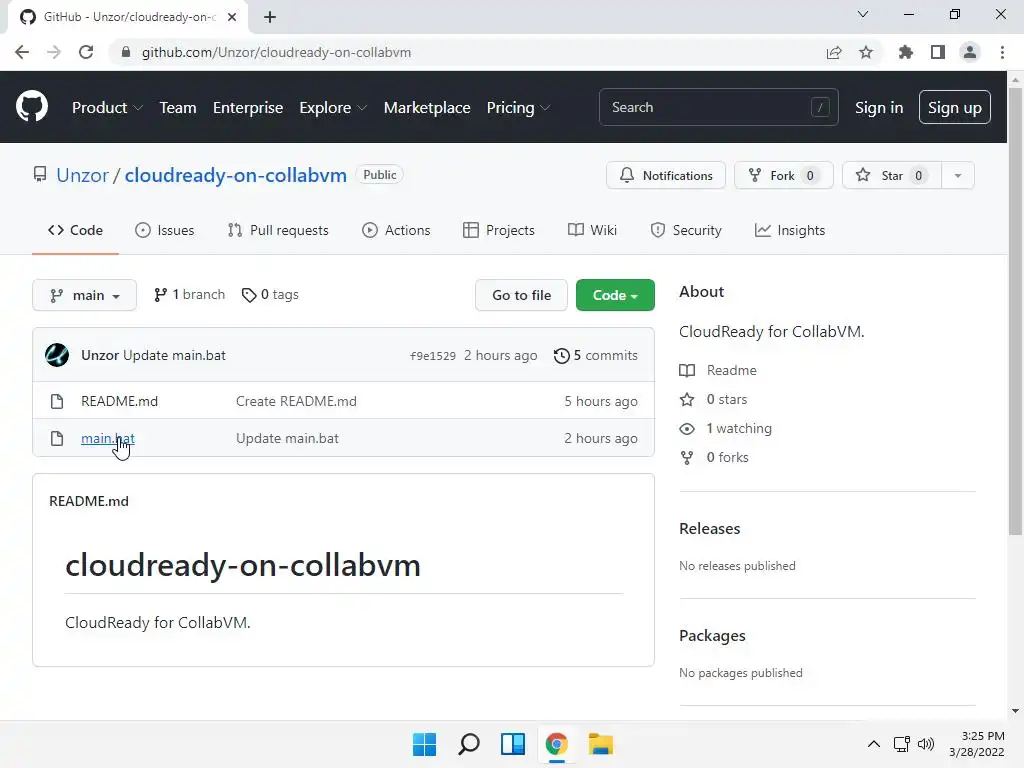
Task: Click the repository book icon beside Unzor
Action: pos(40,174)
